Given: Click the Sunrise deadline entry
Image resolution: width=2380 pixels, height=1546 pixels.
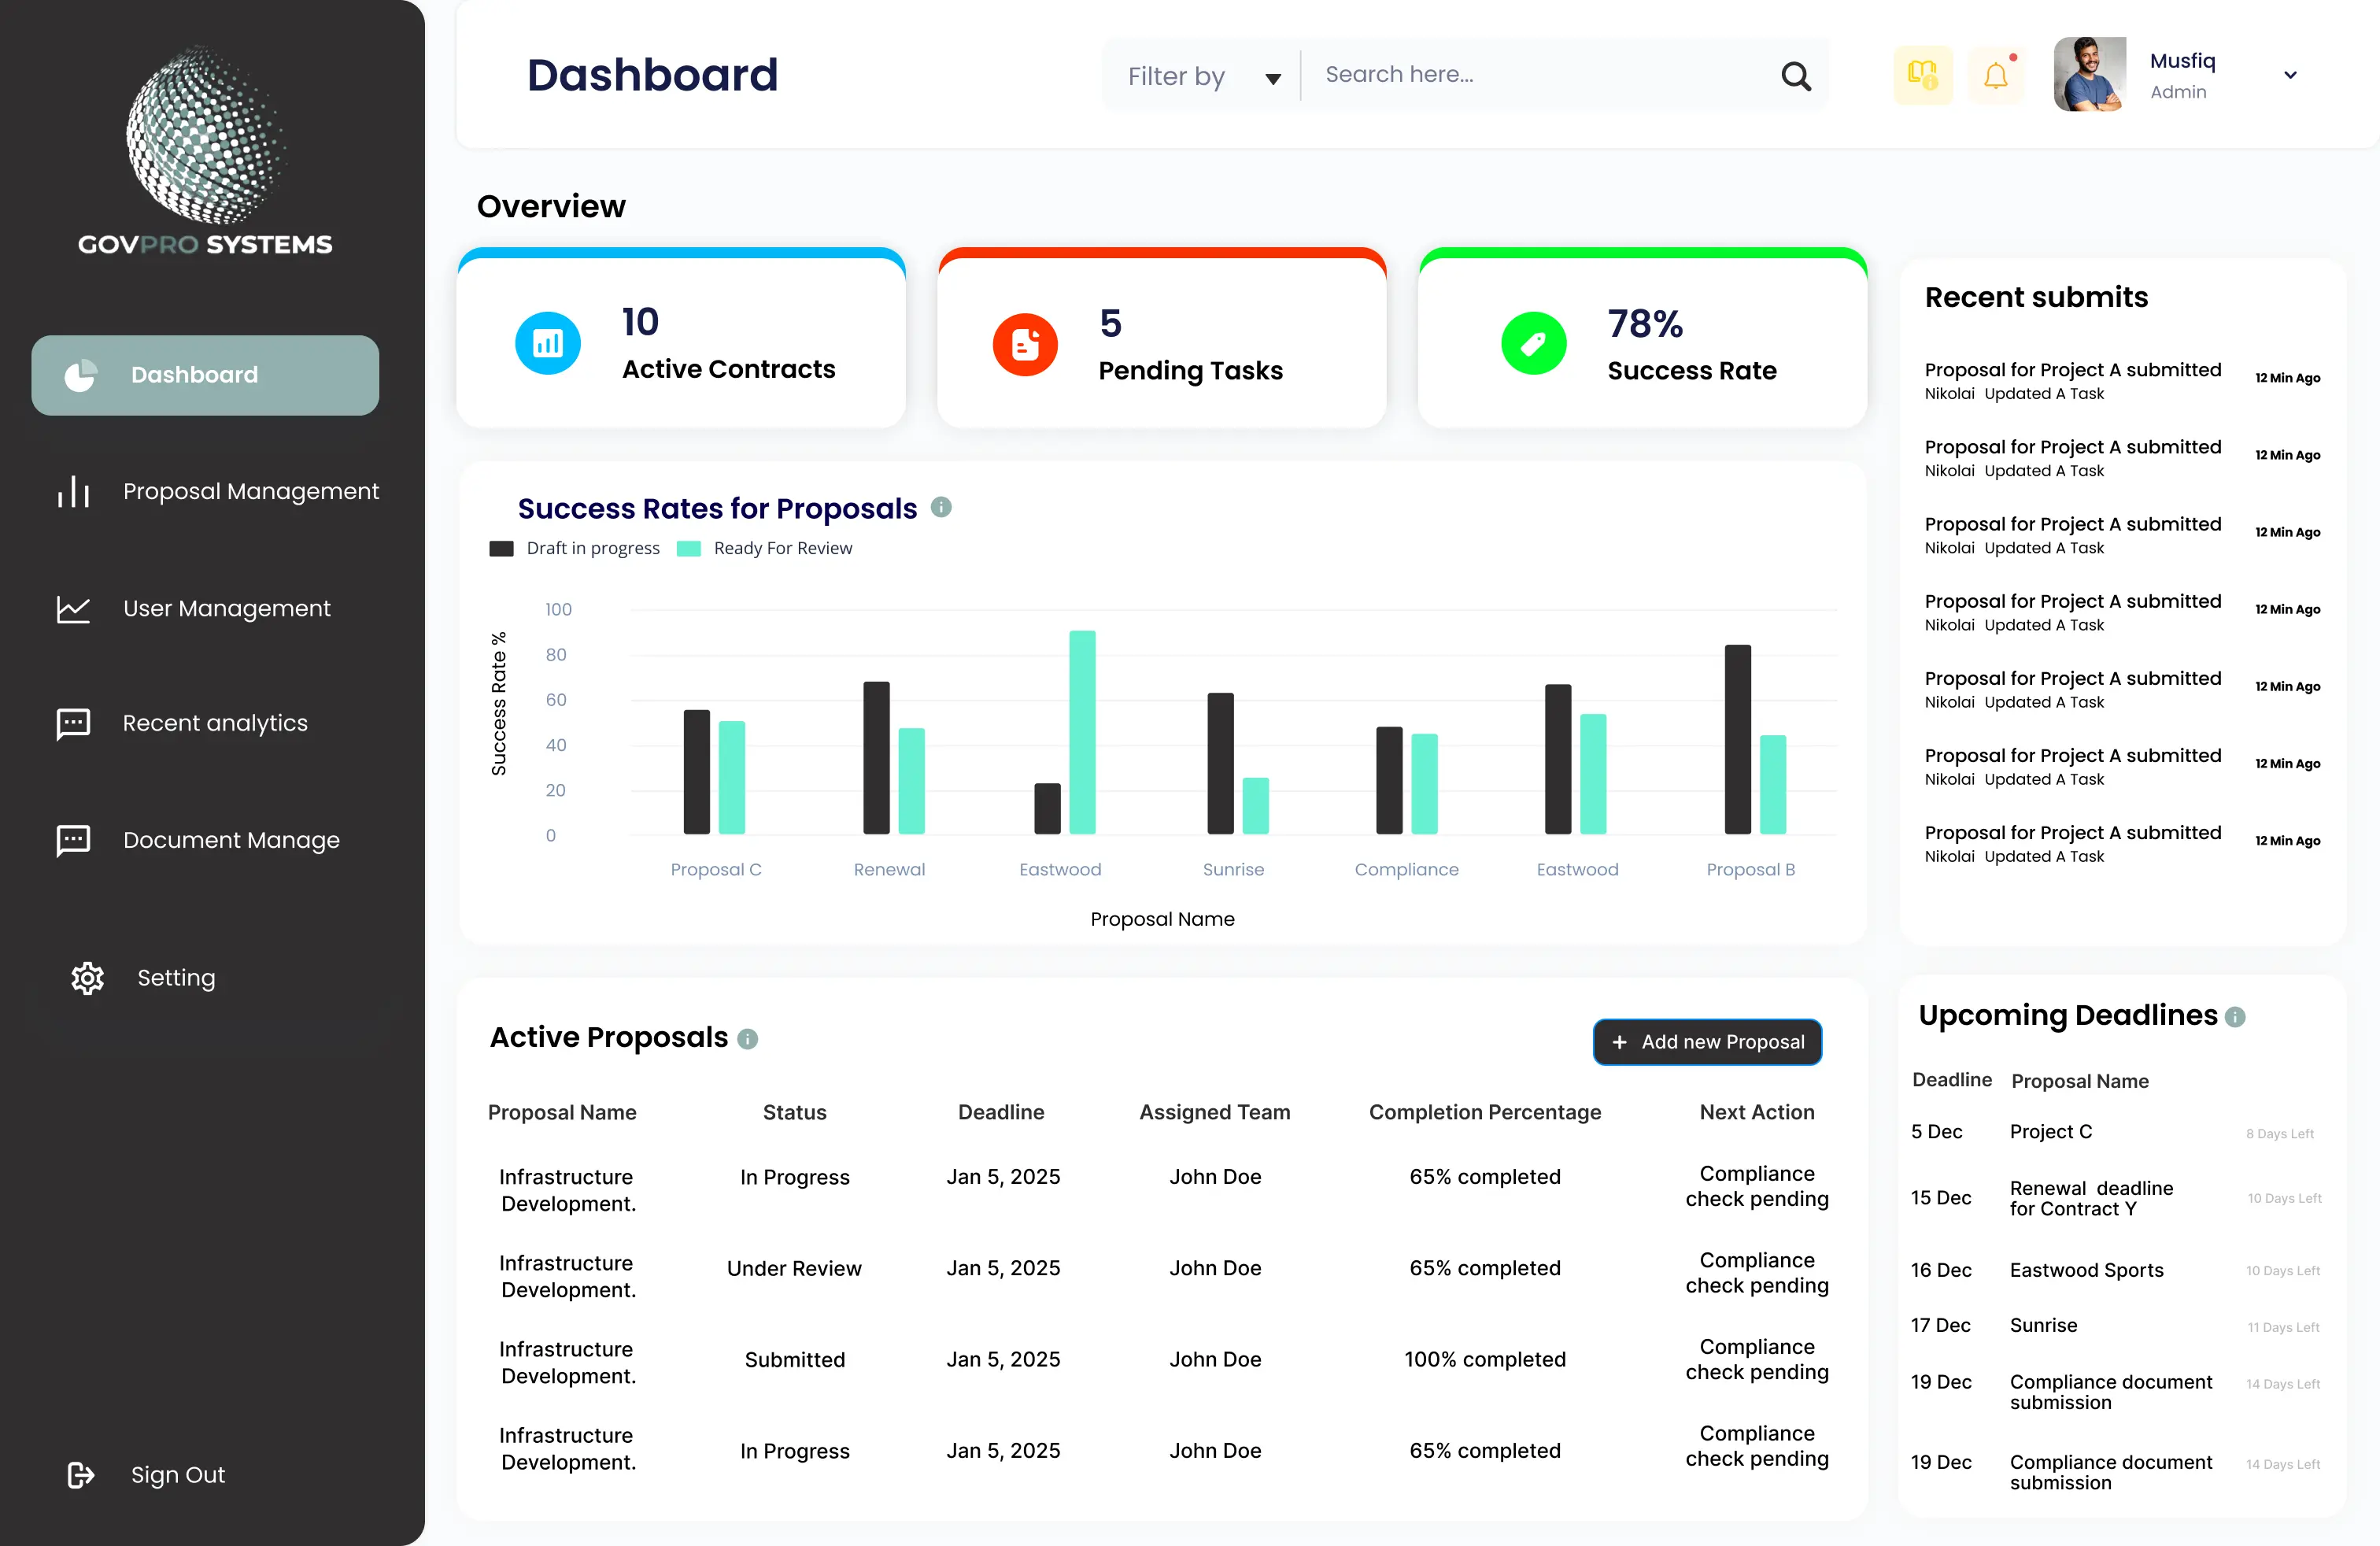Looking at the screenshot, I should pos(2043,1325).
